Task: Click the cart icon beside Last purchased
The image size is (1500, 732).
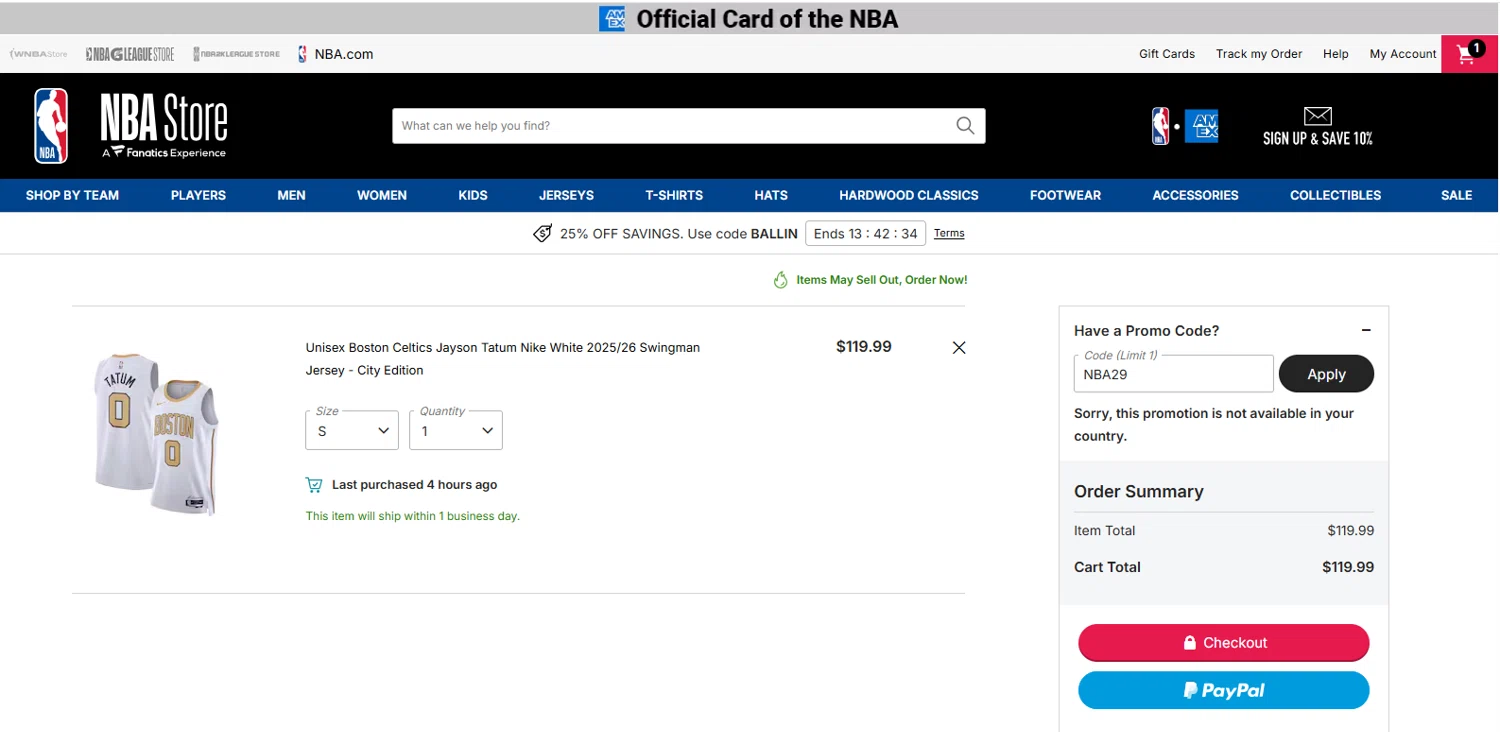Action: pyautogui.click(x=314, y=485)
